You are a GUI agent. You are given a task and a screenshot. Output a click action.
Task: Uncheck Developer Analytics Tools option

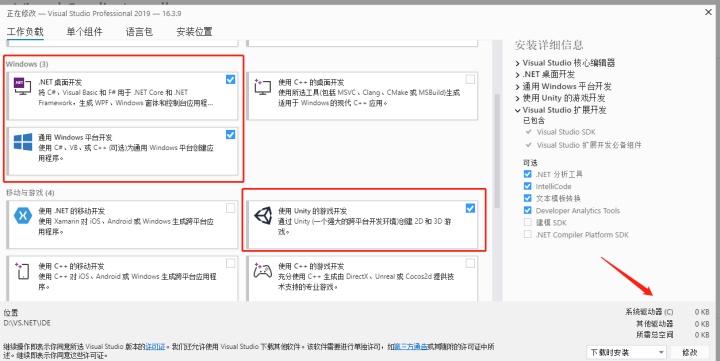coord(528,210)
